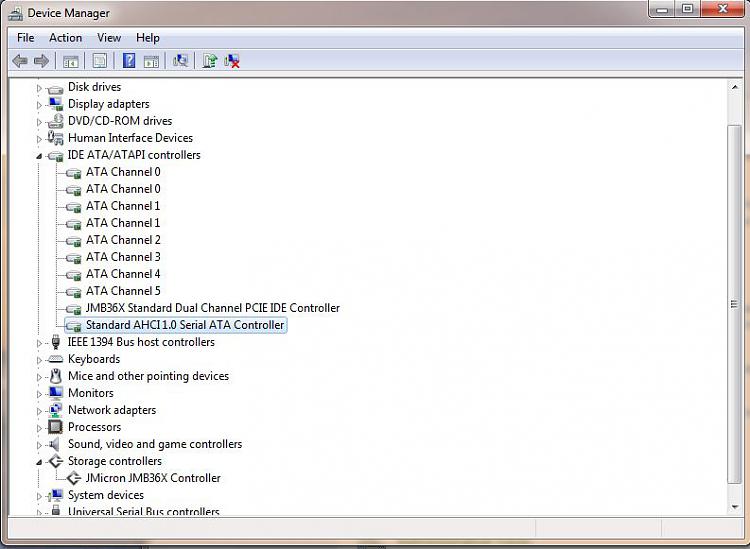Click the JMicron JMB36X Controller device icon
The width and height of the screenshot is (750, 549).
[74, 478]
